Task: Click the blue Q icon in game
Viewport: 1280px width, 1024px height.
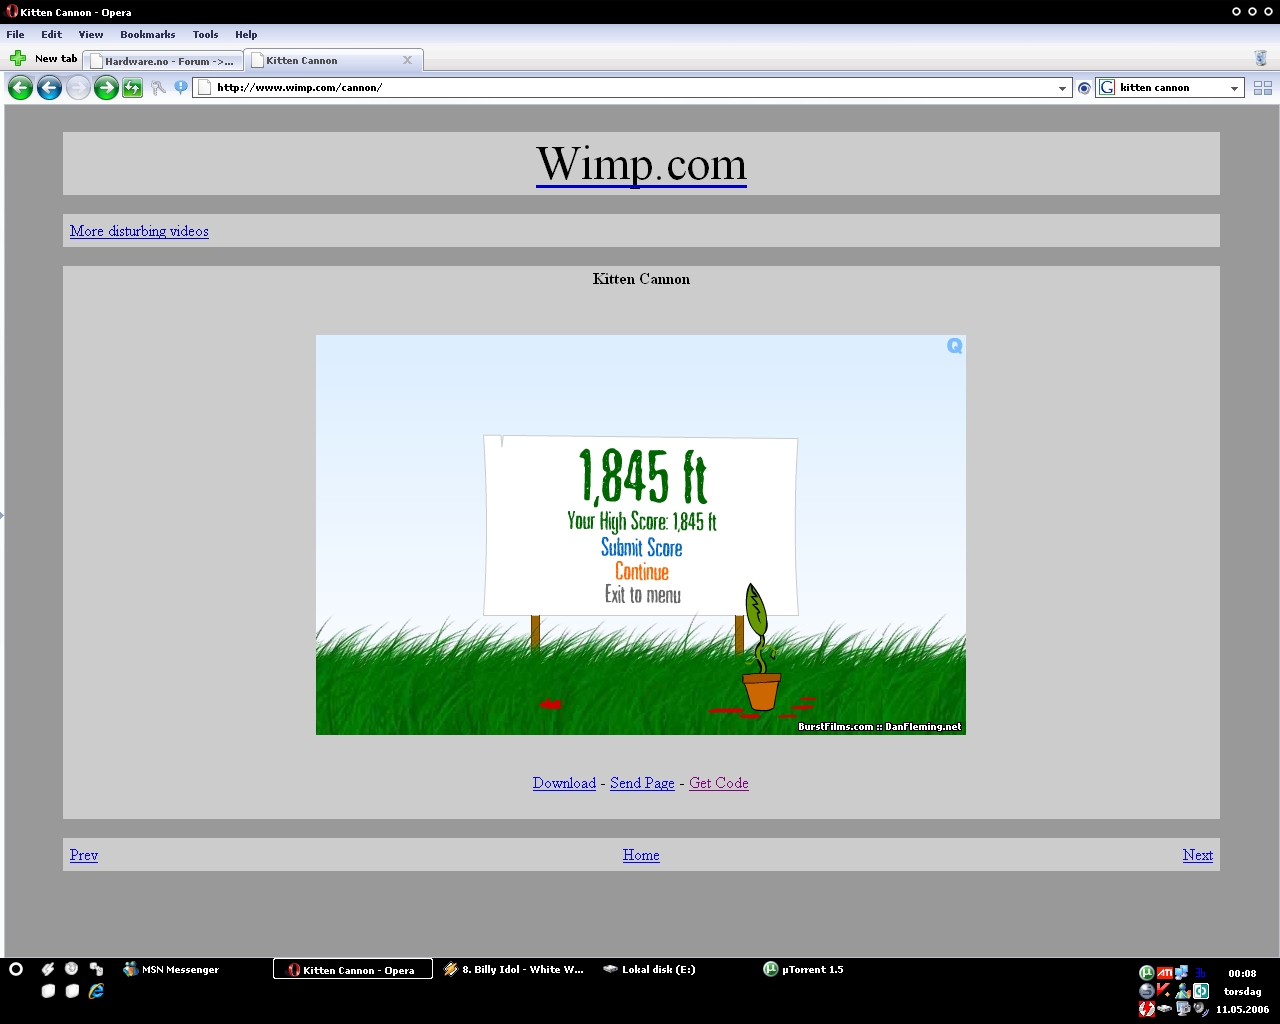Action: point(954,346)
